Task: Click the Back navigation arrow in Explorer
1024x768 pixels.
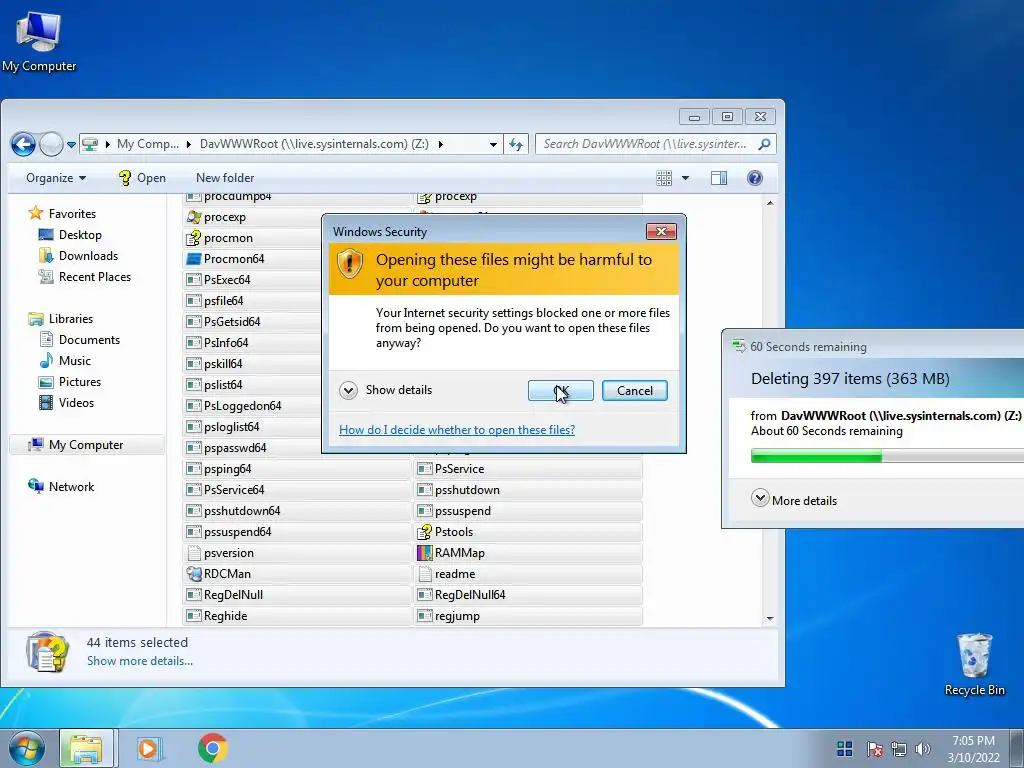Action: (23, 144)
